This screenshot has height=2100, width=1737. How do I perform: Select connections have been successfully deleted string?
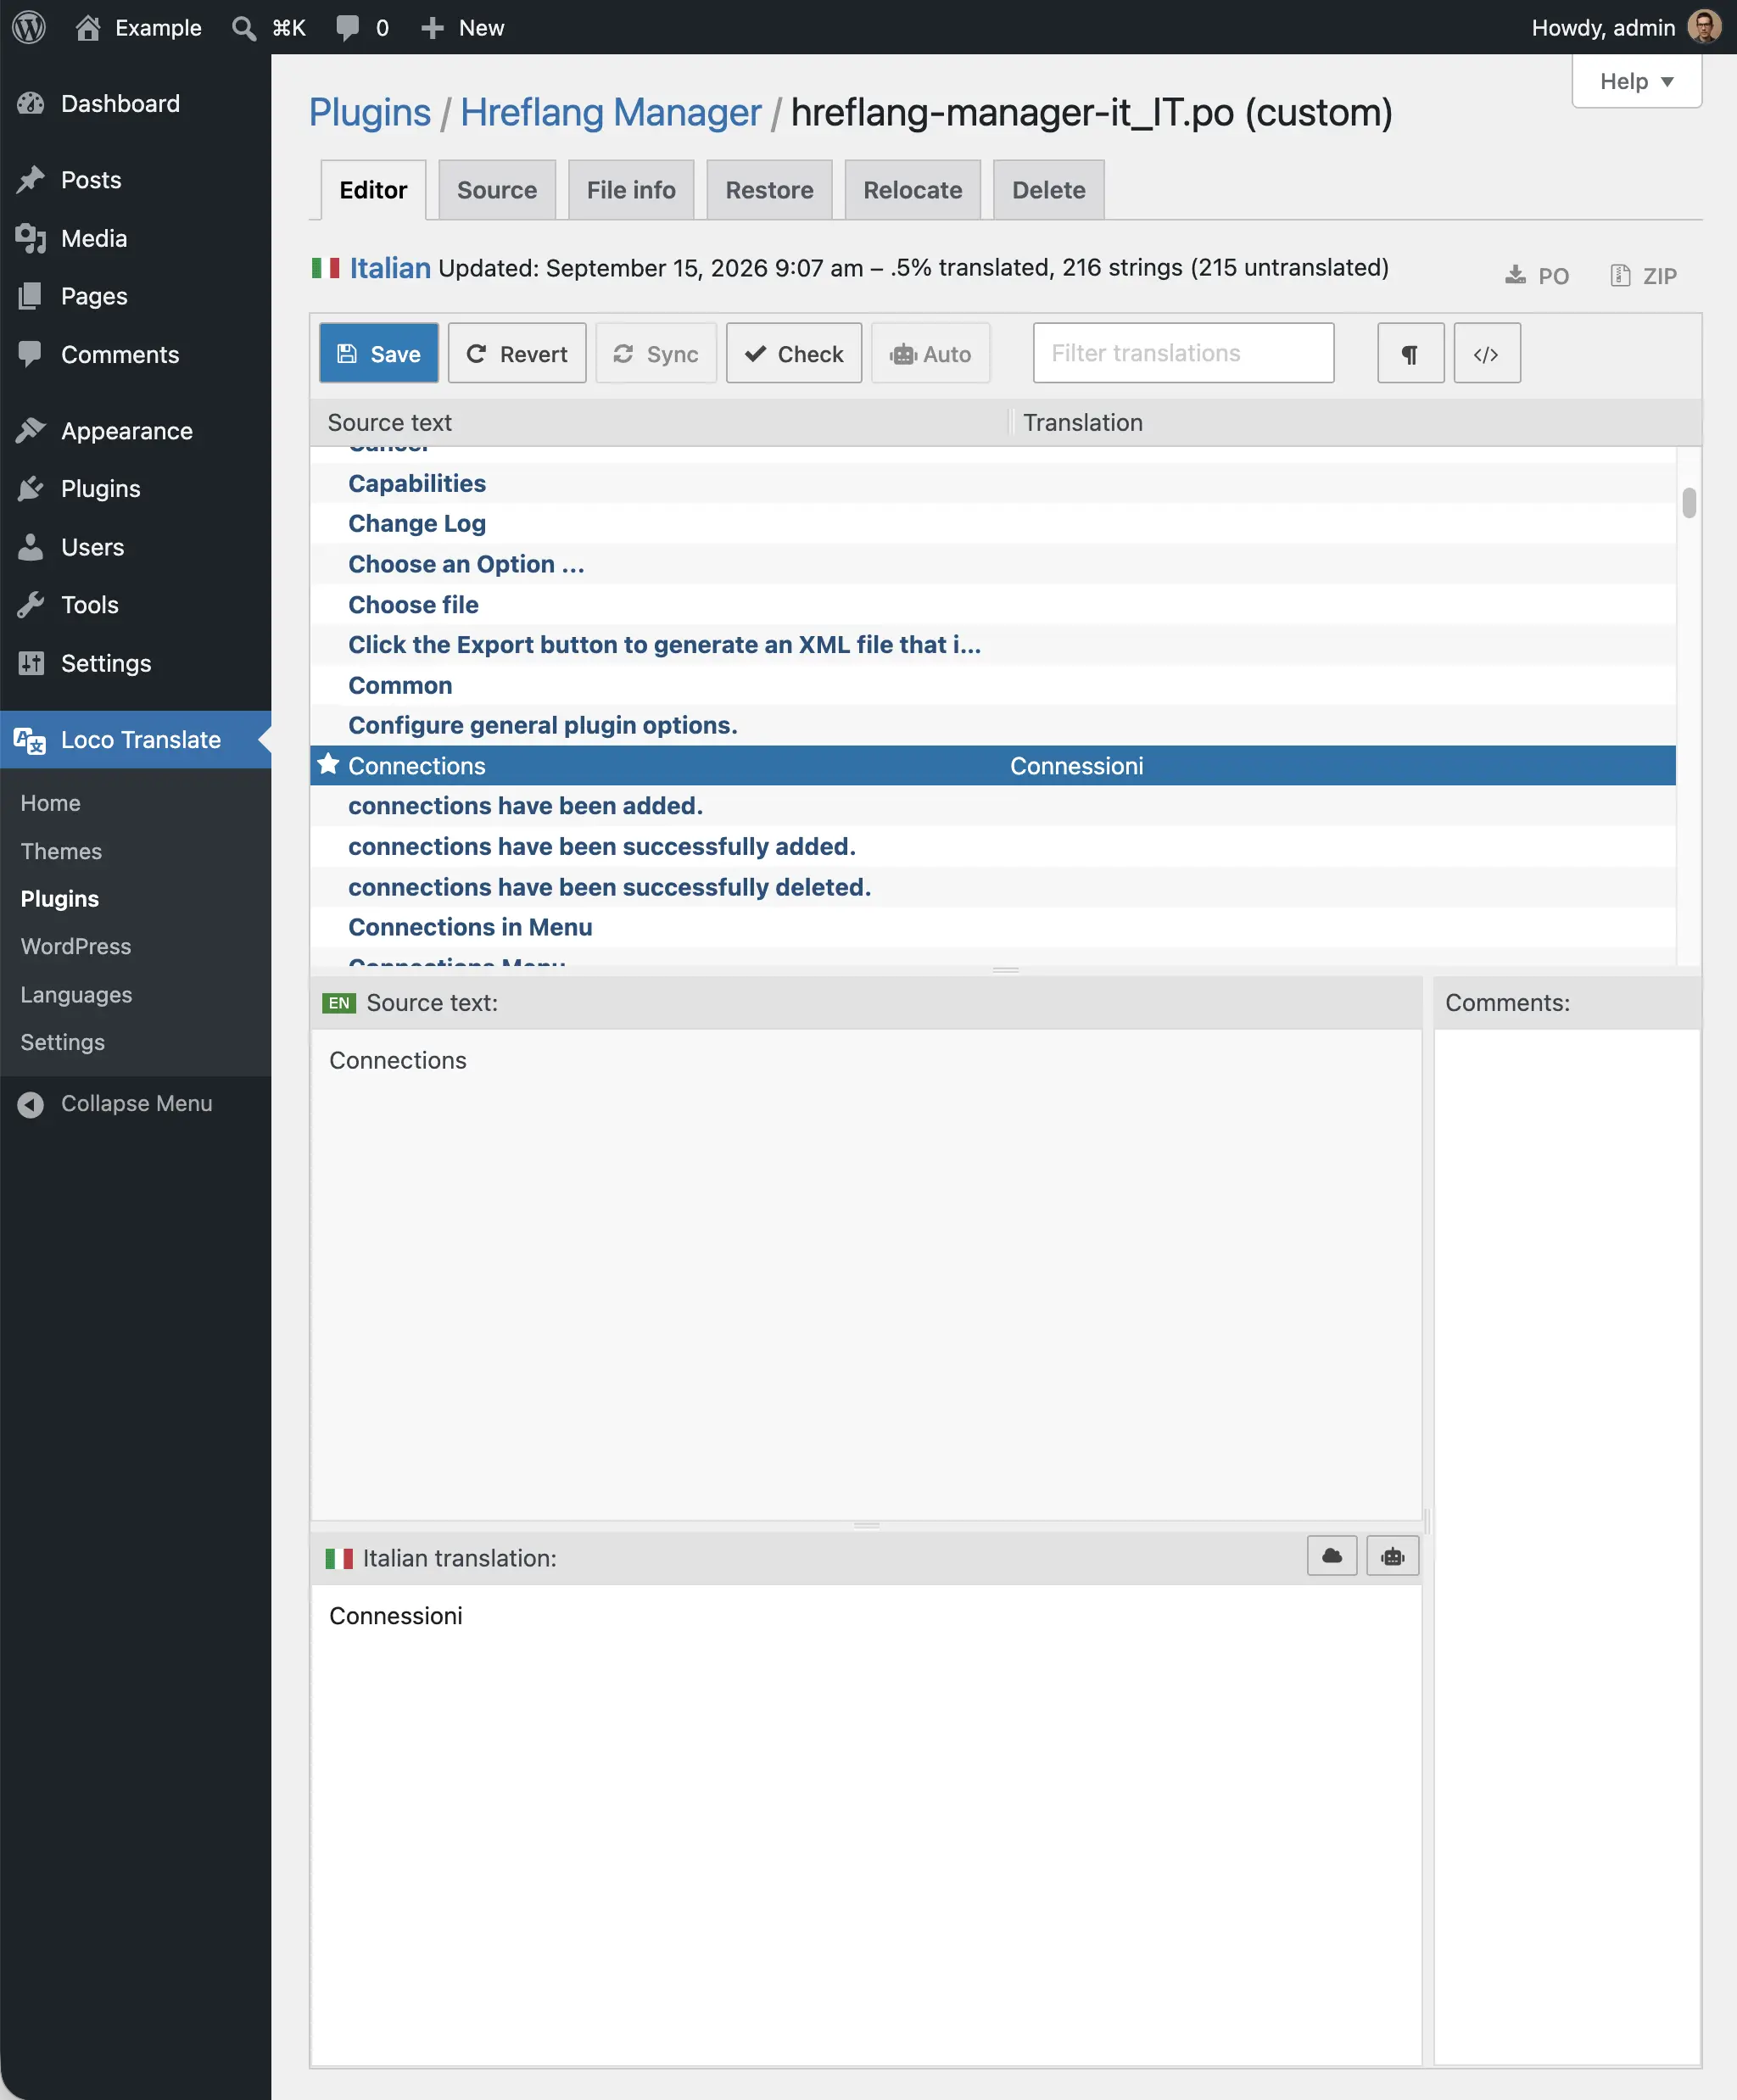pos(993,887)
